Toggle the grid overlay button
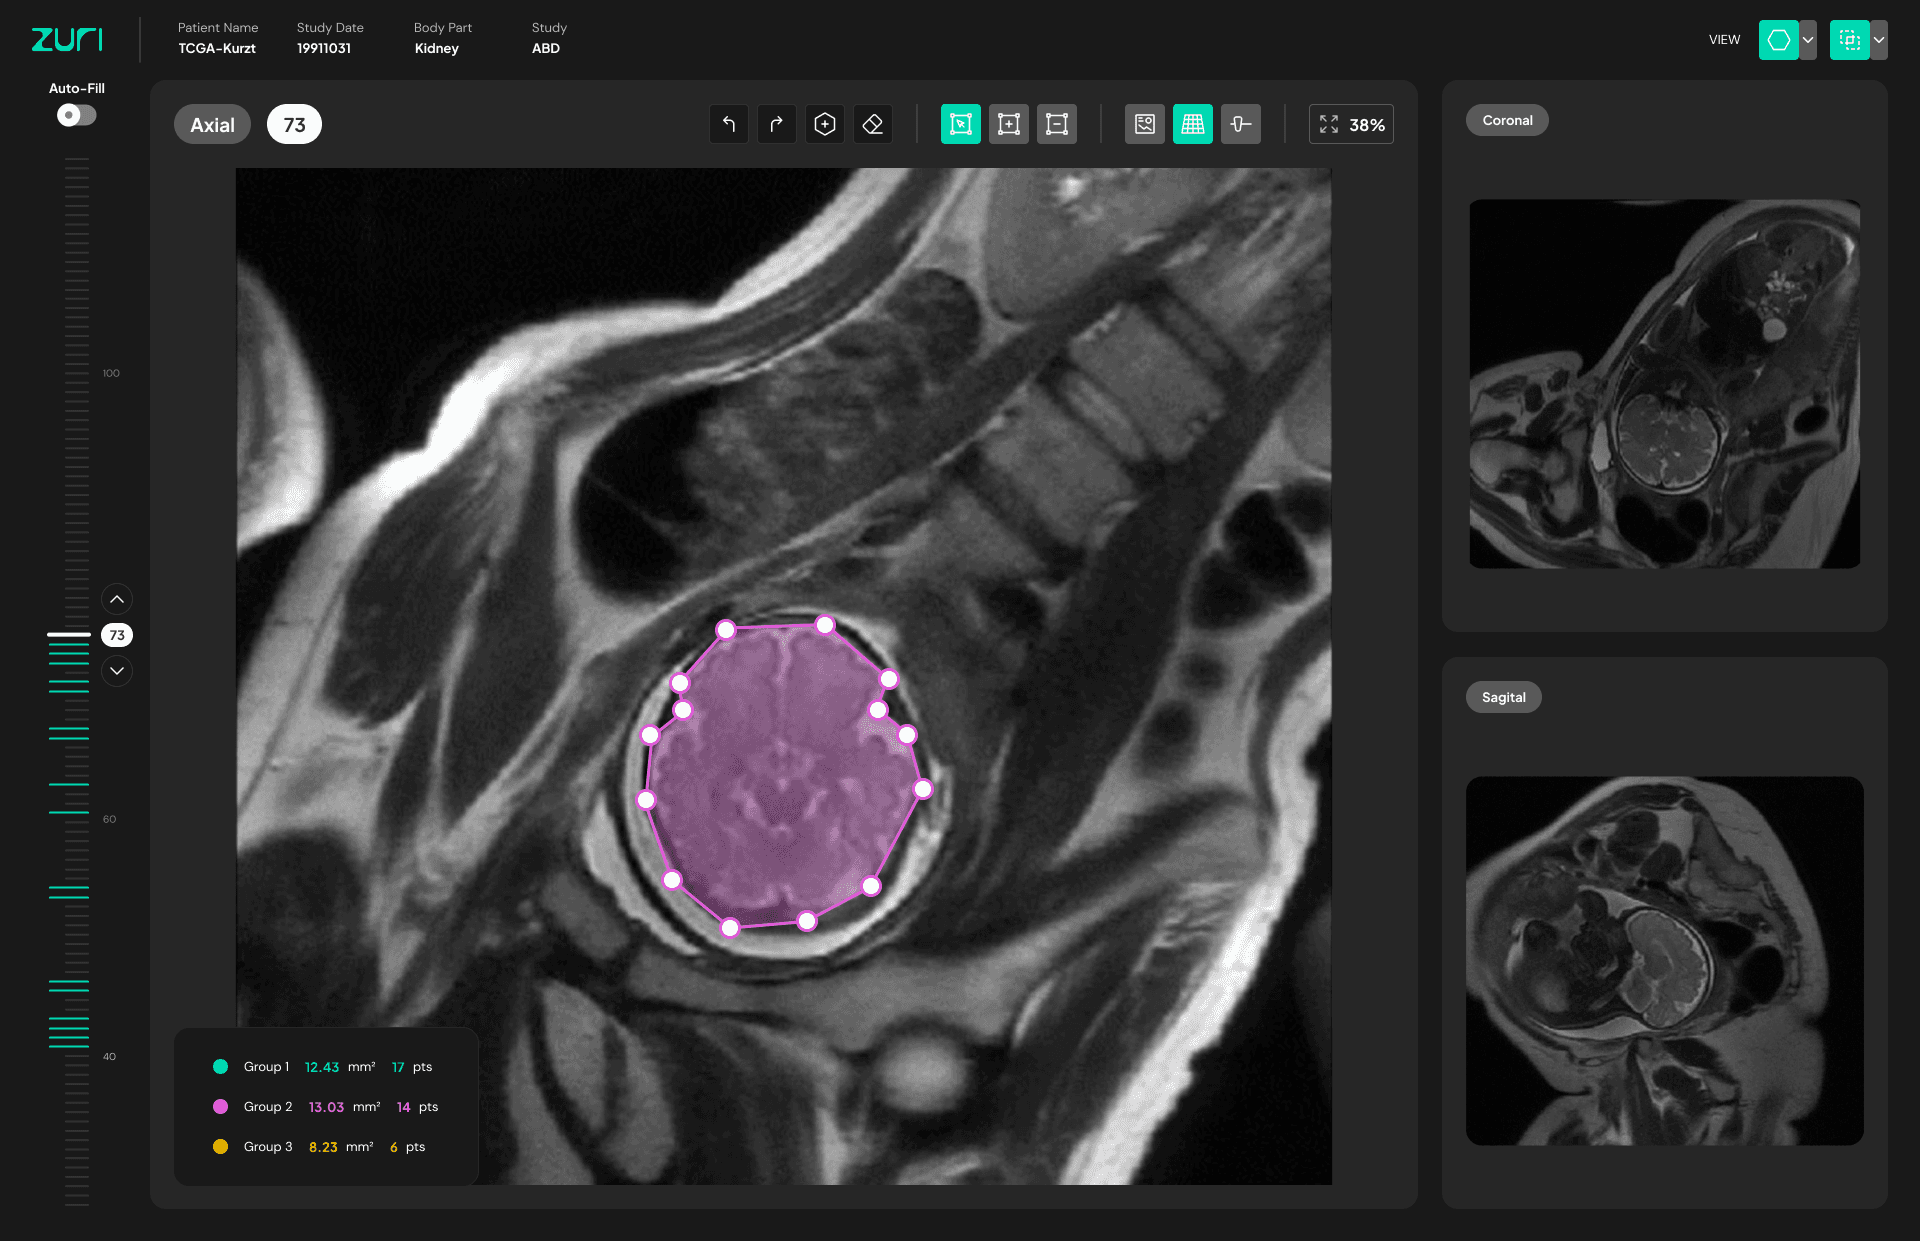The width and height of the screenshot is (1920, 1241). [1193, 124]
